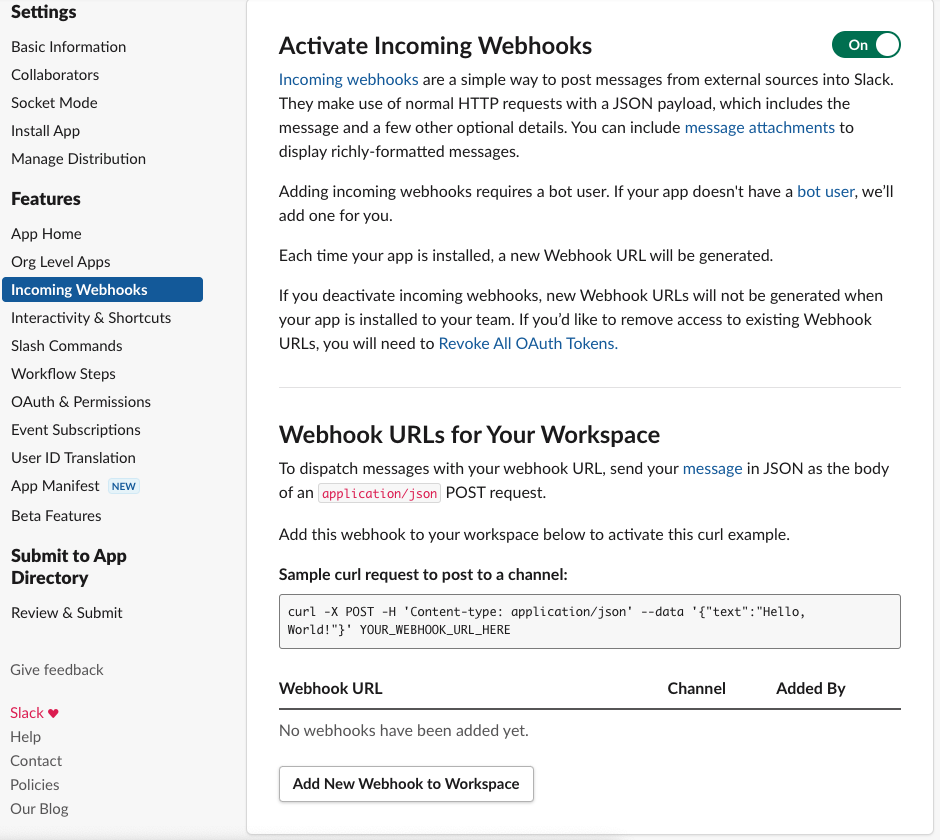Open the Policies footer link
This screenshot has width=940, height=840.
(x=35, y=785)
